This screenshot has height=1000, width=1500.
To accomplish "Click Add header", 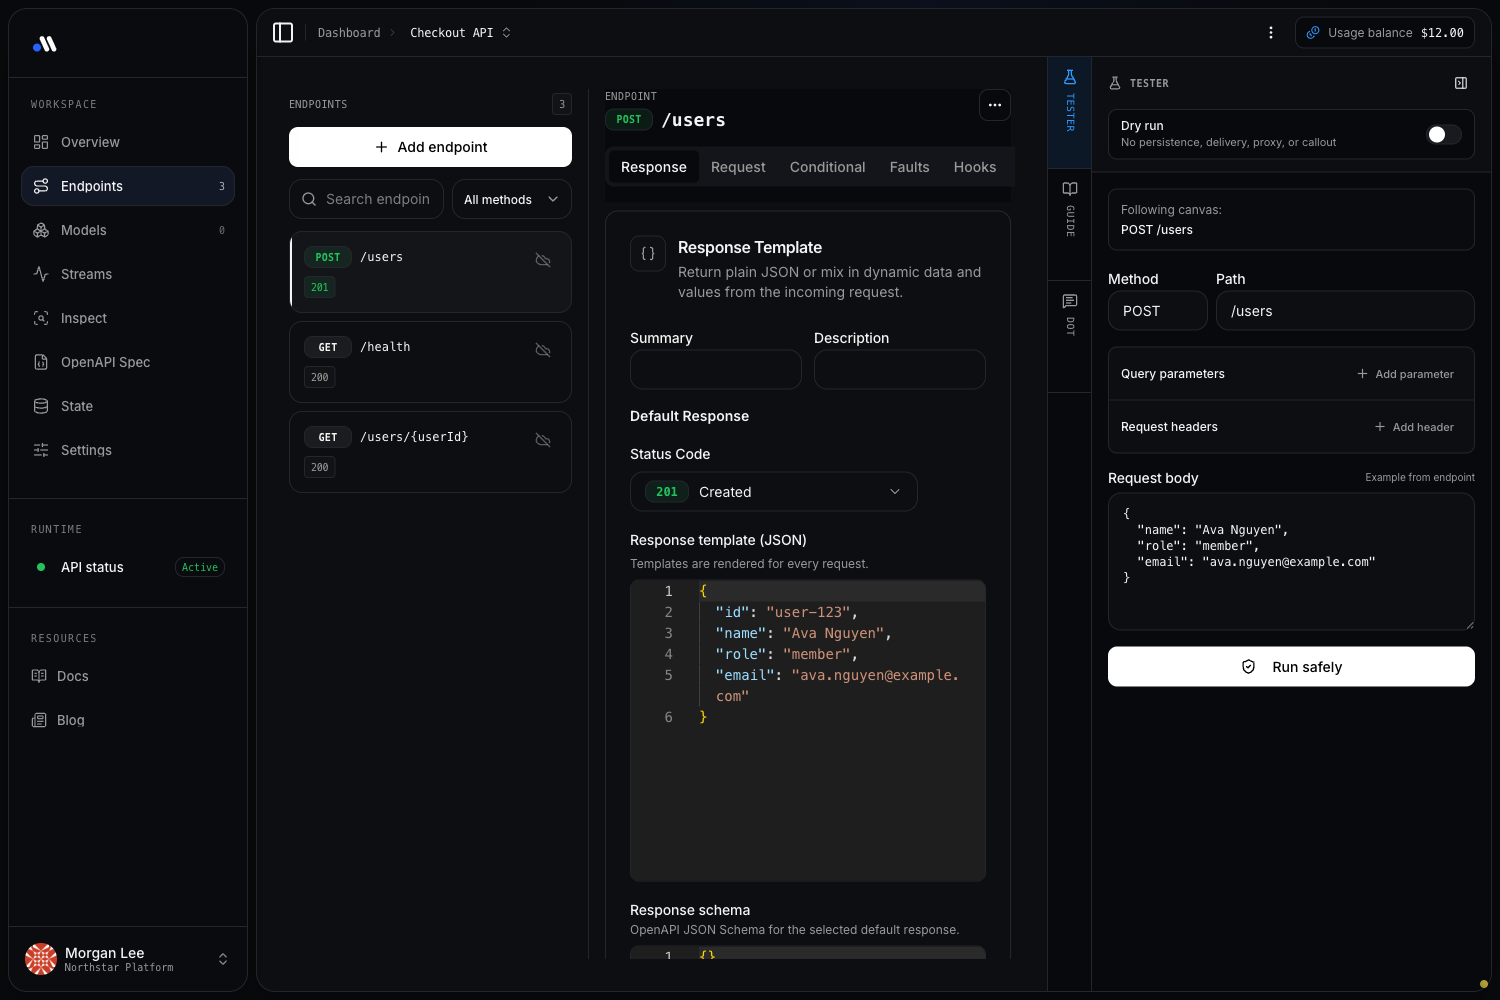I will pos(1414,427).
